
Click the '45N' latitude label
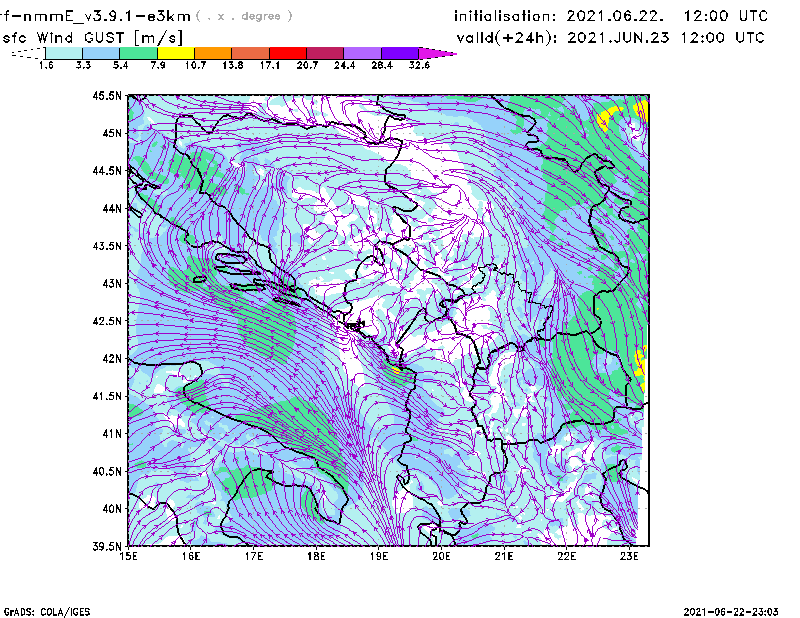[112, 133]
